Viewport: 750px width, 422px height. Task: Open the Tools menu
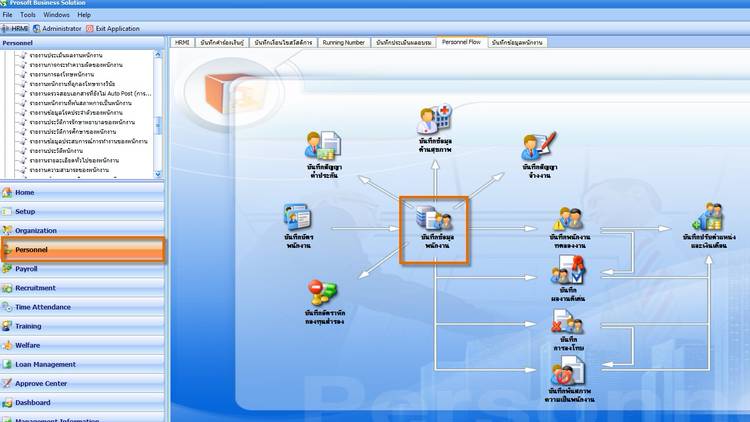28,15
